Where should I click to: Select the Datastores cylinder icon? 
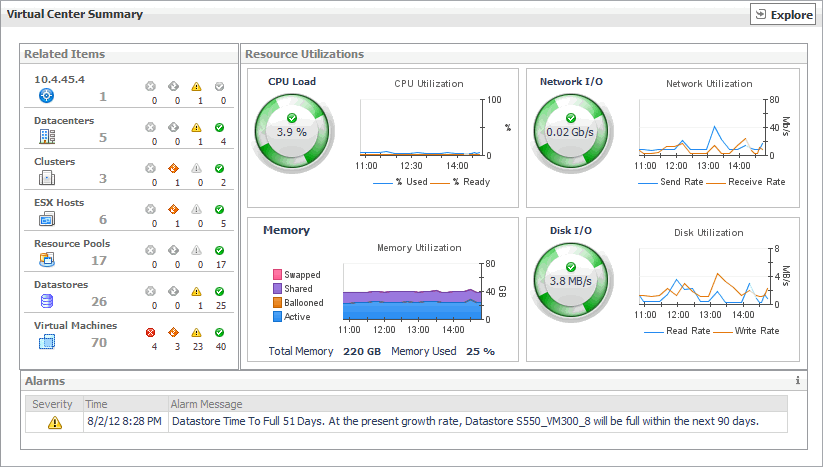(46, 301)
